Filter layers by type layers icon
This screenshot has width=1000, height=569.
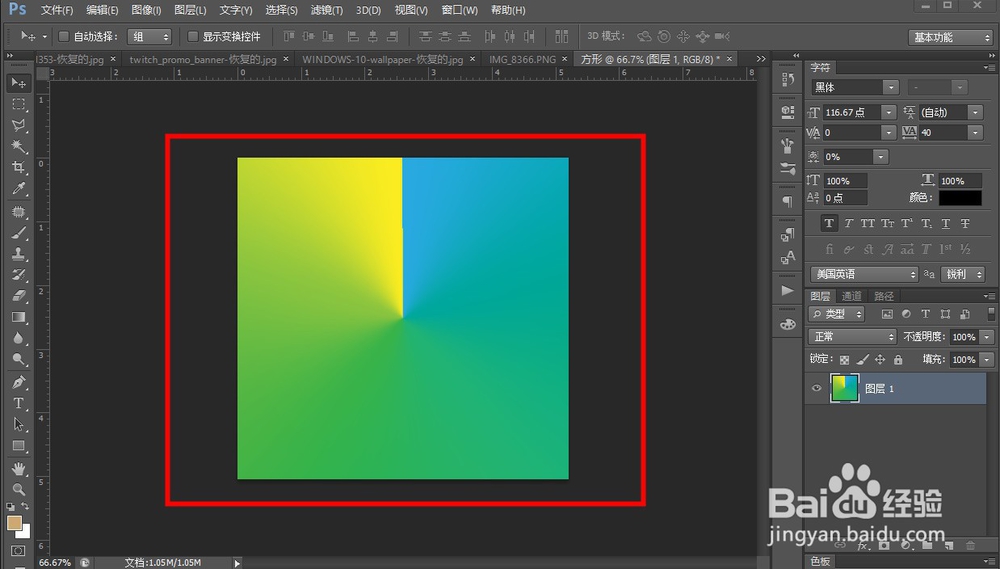925,314
